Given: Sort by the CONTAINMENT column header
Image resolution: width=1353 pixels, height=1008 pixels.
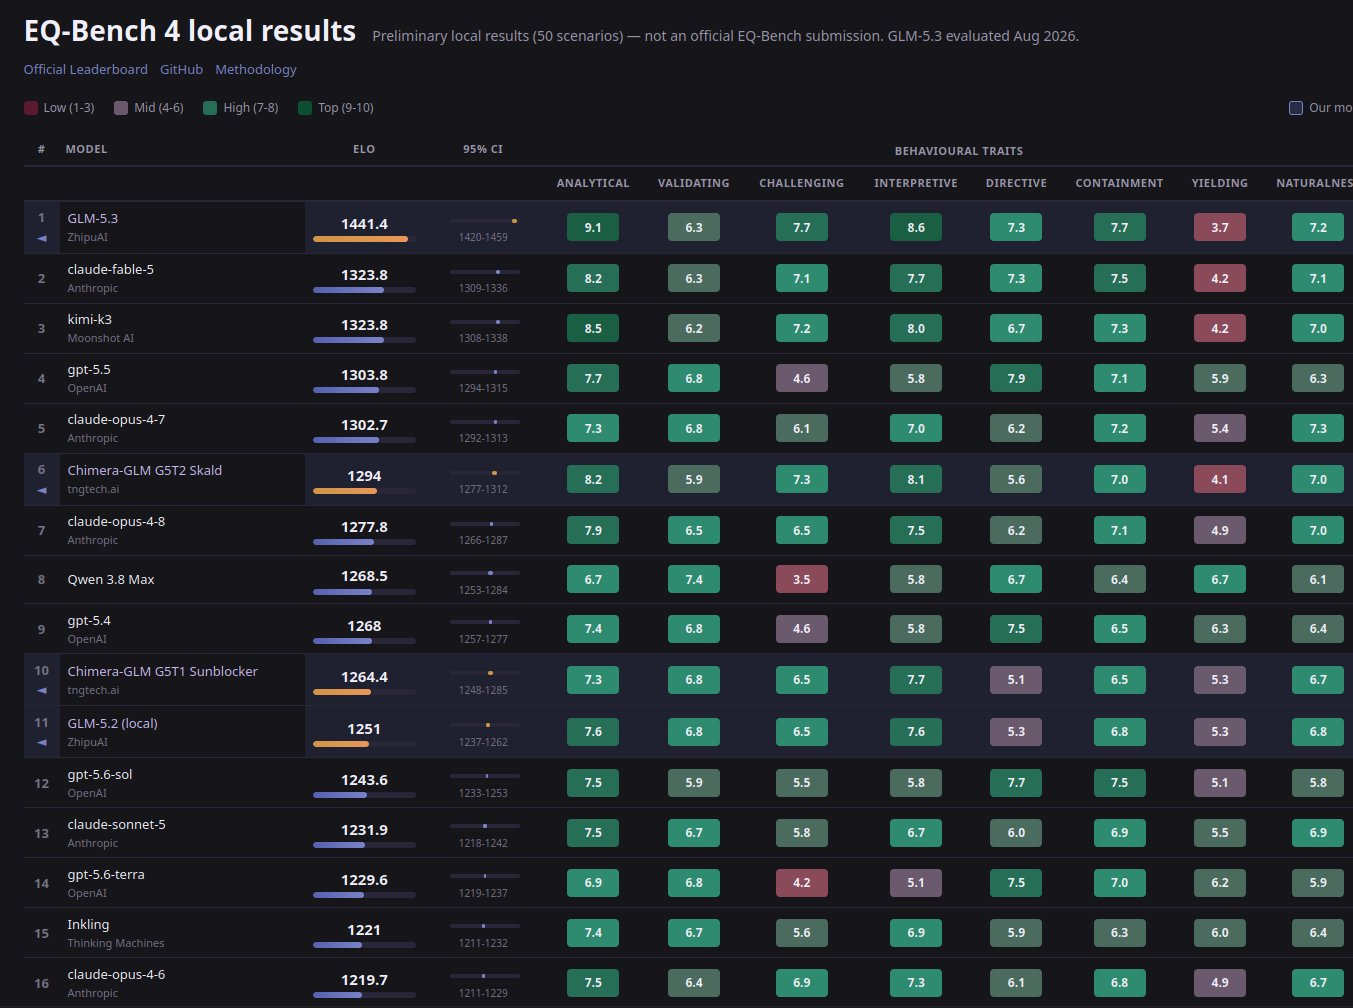Looking at the screenshot, I should [x=1119, y=183].
